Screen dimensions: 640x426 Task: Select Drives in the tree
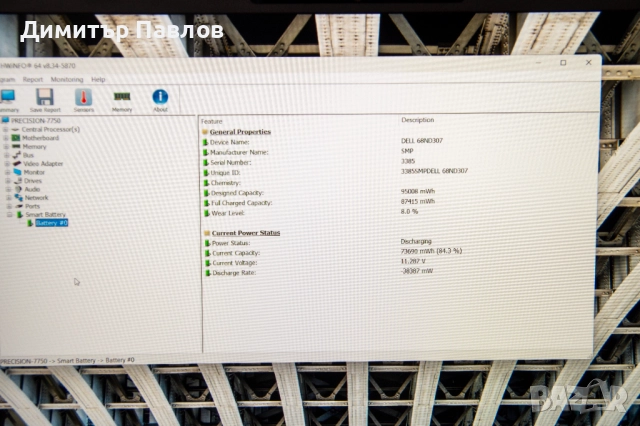tap(33, 181)
